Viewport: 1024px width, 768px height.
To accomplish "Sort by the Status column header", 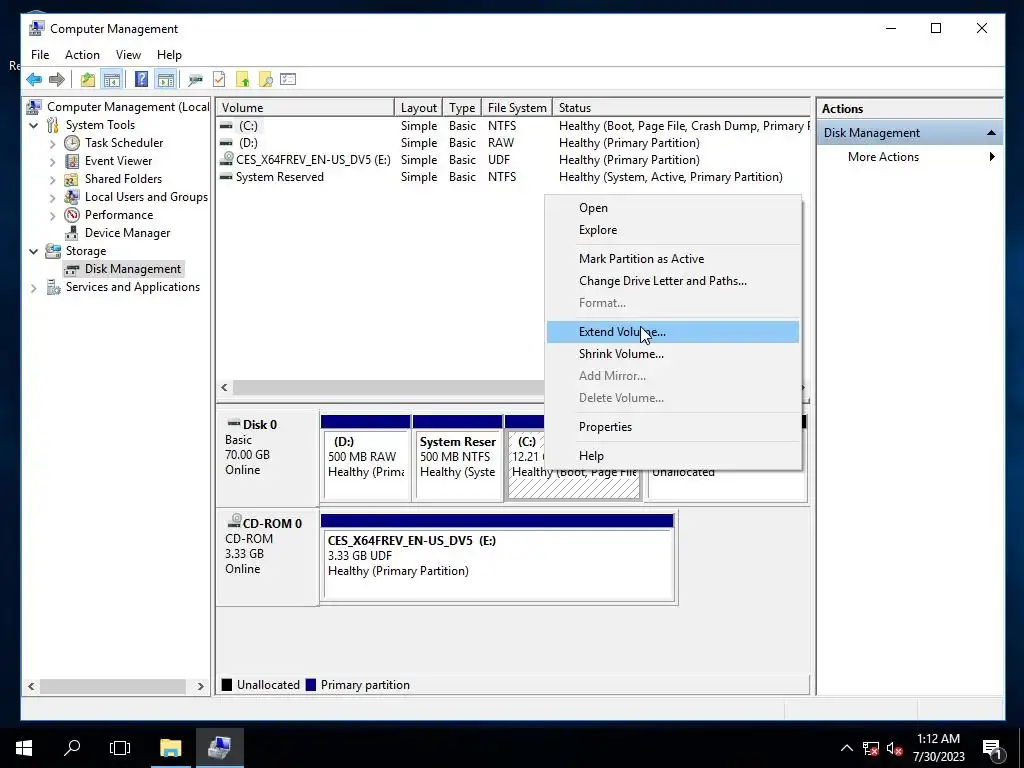I will click(681, 108).
